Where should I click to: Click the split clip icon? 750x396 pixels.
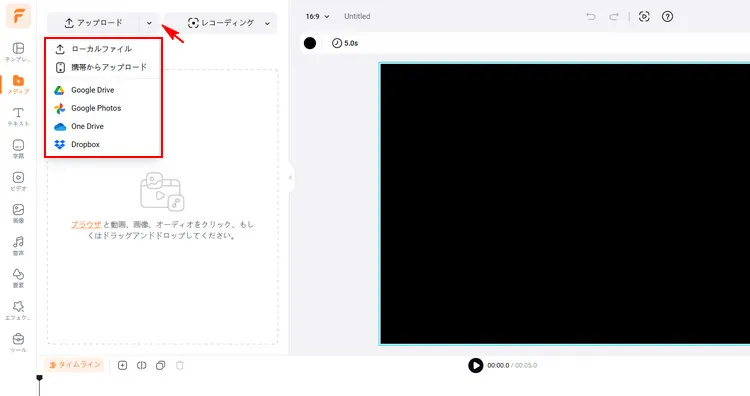pyautogui.click(x=142, y=365)
